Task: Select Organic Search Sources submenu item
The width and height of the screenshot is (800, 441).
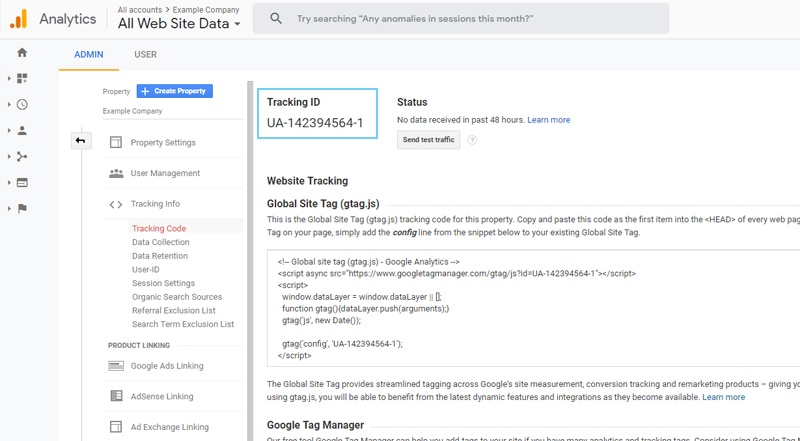Action: 177,297
